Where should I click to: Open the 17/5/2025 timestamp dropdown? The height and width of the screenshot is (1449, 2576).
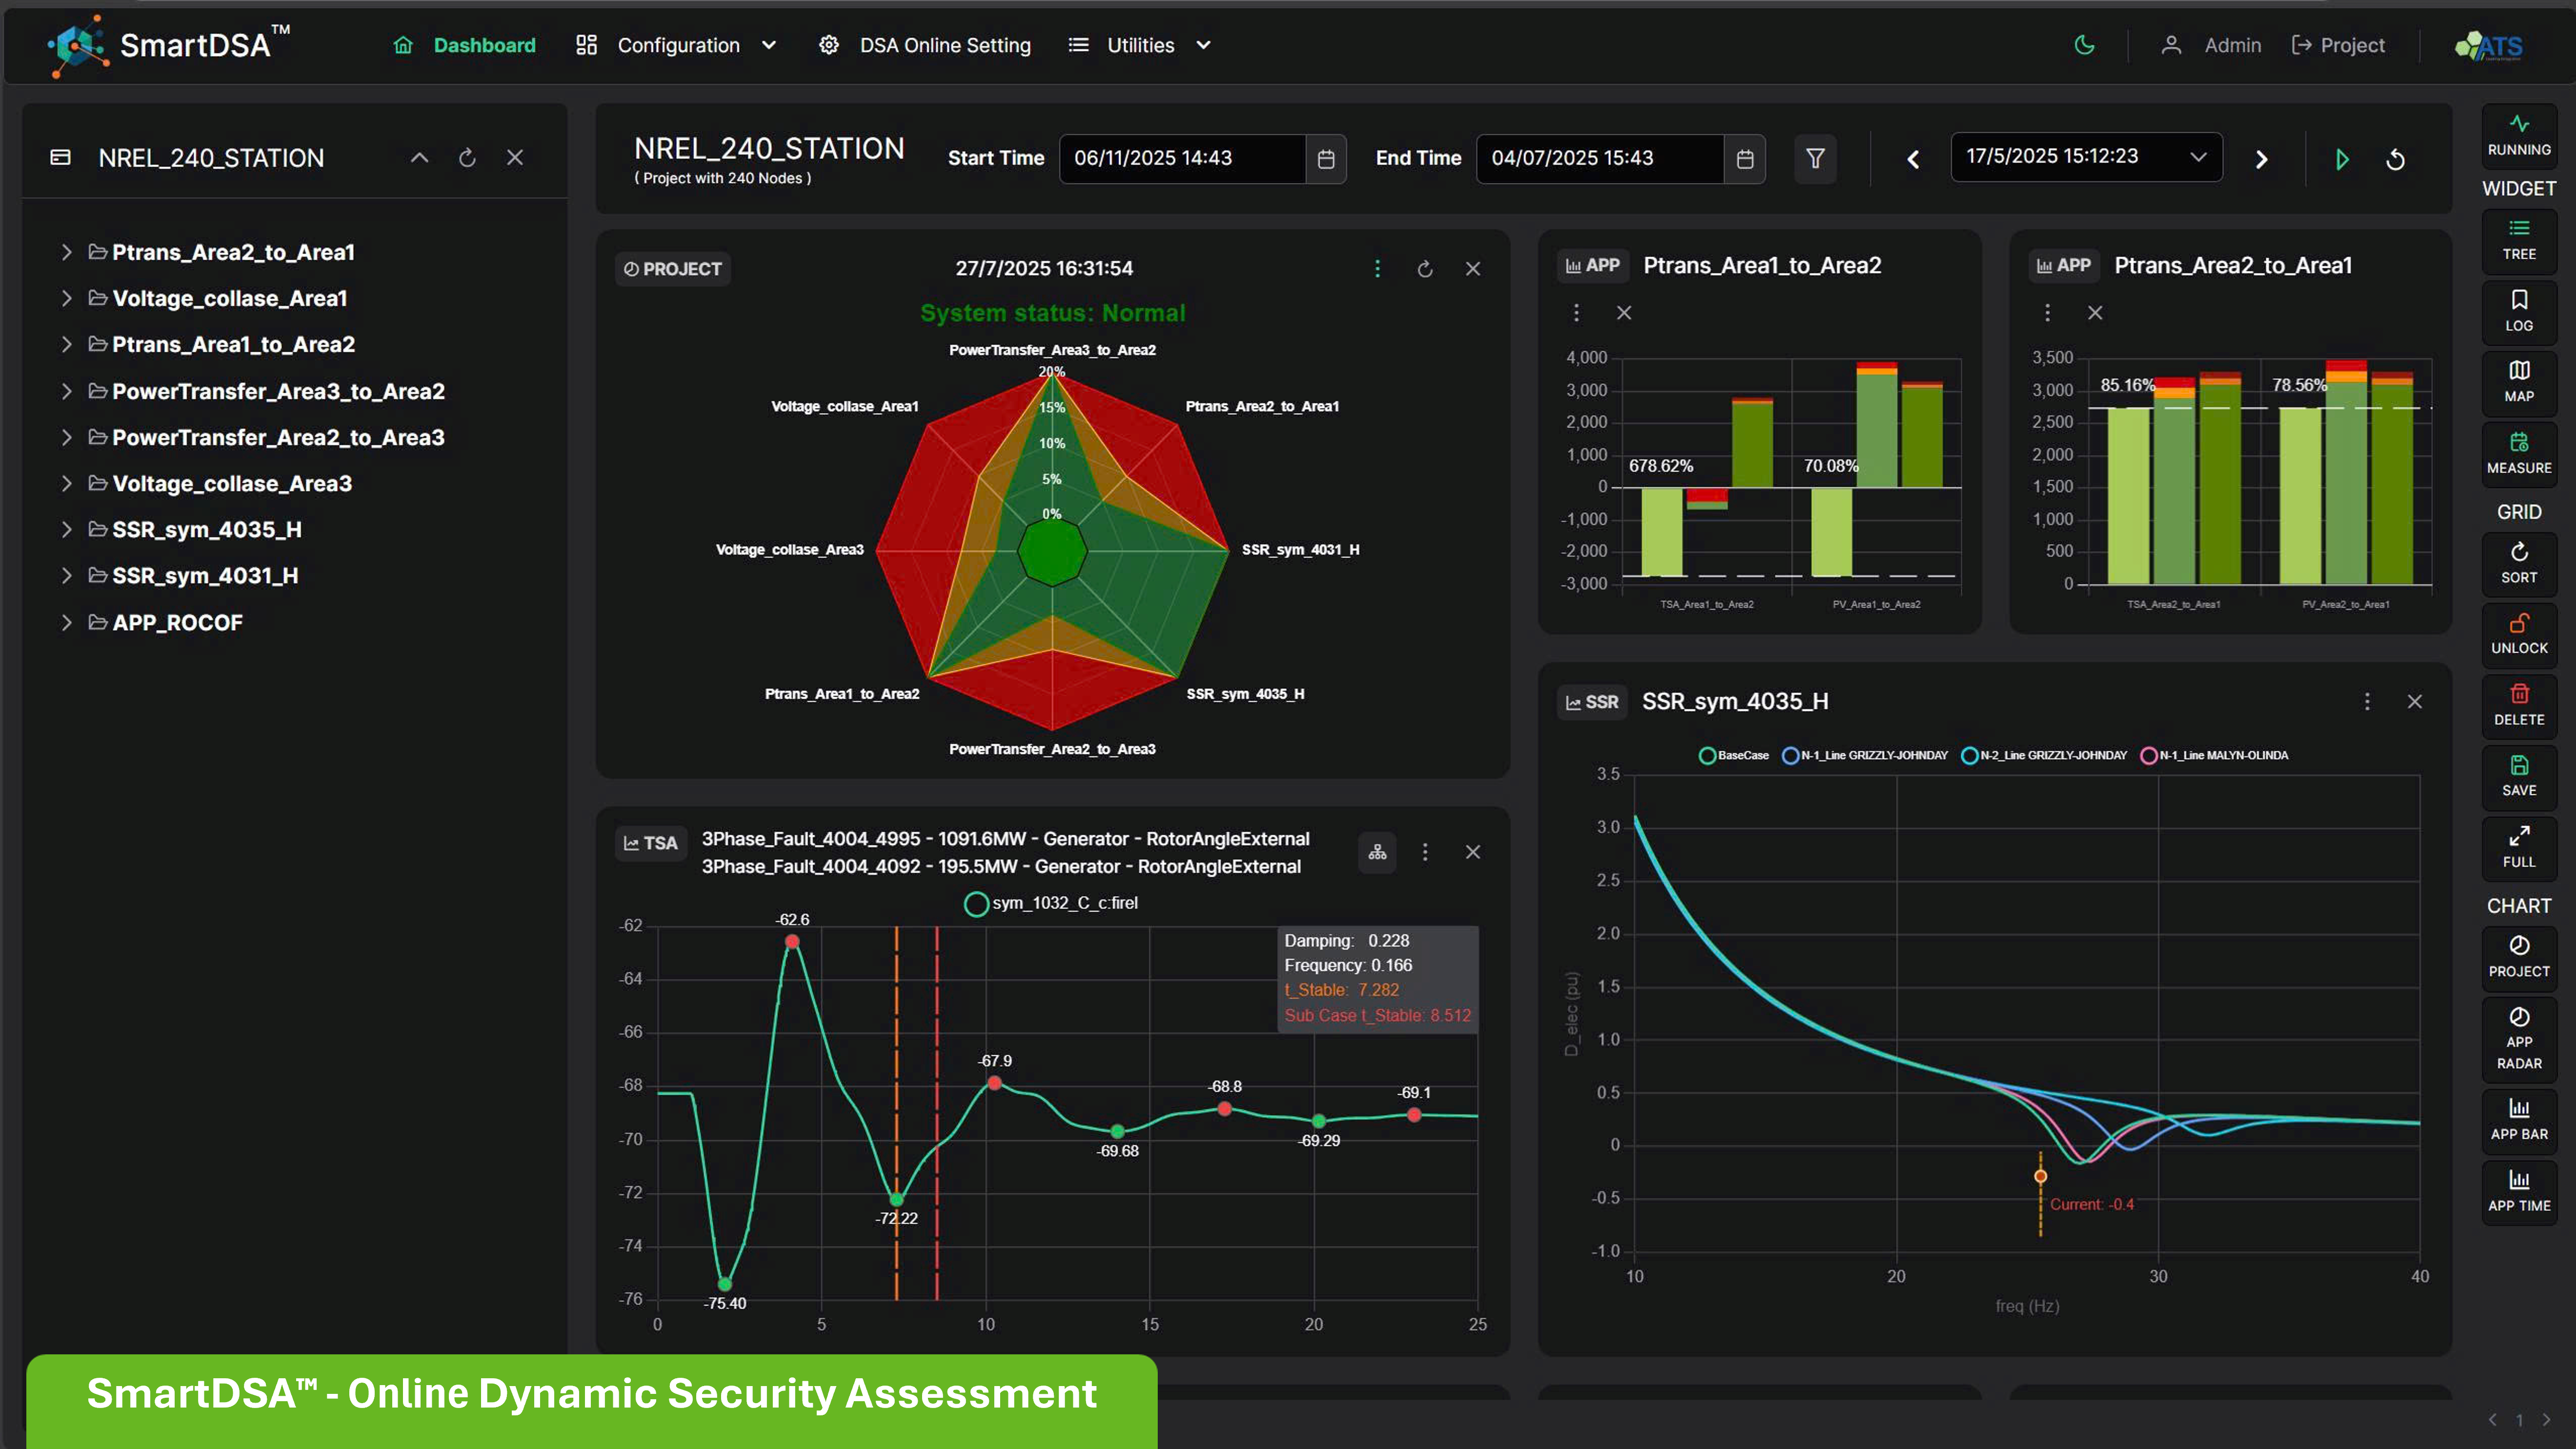click(2086, 157)
